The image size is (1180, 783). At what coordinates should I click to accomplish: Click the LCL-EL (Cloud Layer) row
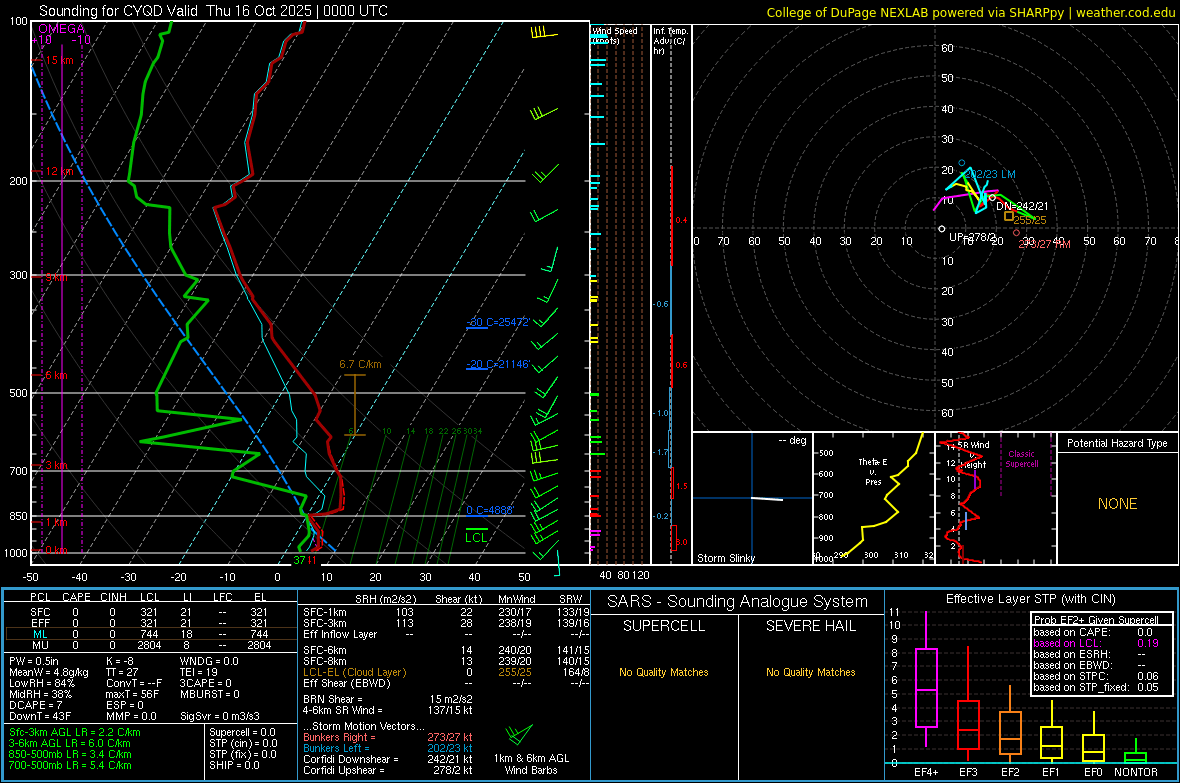(446, 672)
